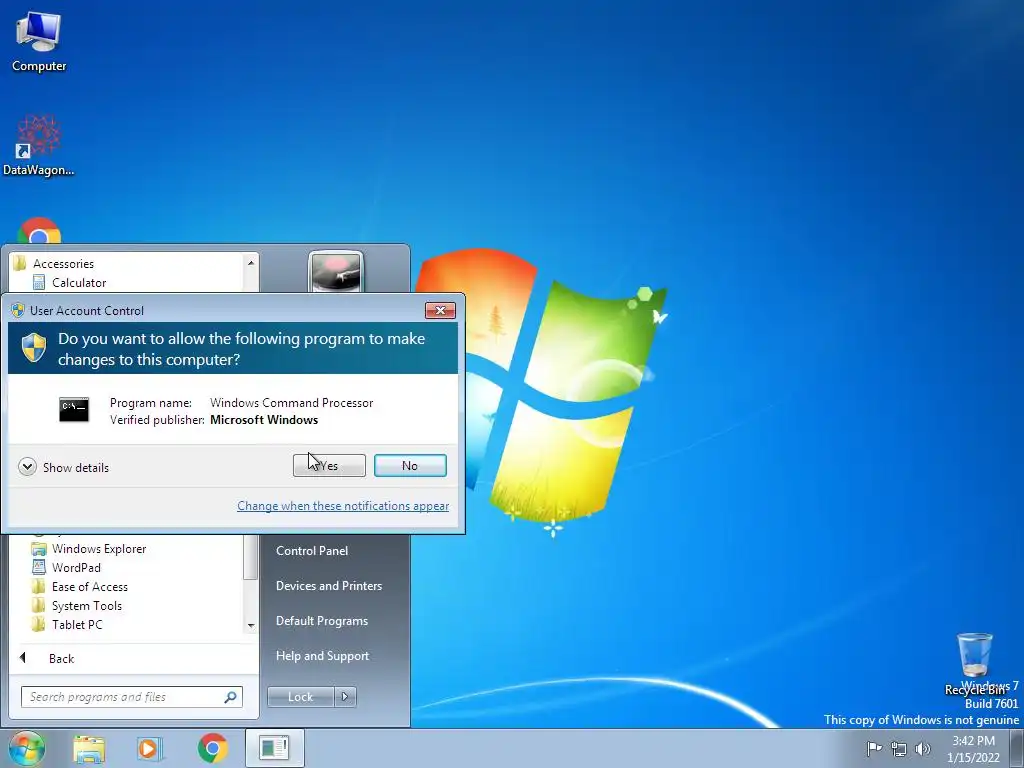The height and width of the screenshot is (768, 1024).
Task: Open Google Chrome from the taskbar
Action: pos(212,748)
